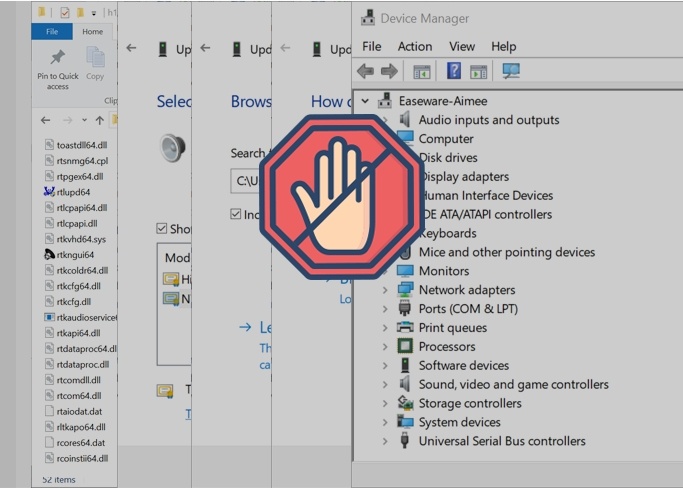This screenshot has height=488, width=683.
Task: Click the rtkngui64 application file icon
Action: click(49, 255)
